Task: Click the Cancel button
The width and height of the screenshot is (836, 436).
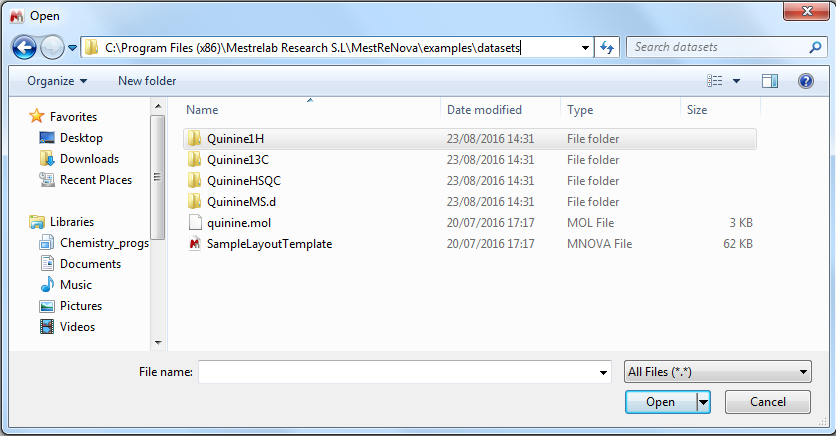Action: coord(768,402)
